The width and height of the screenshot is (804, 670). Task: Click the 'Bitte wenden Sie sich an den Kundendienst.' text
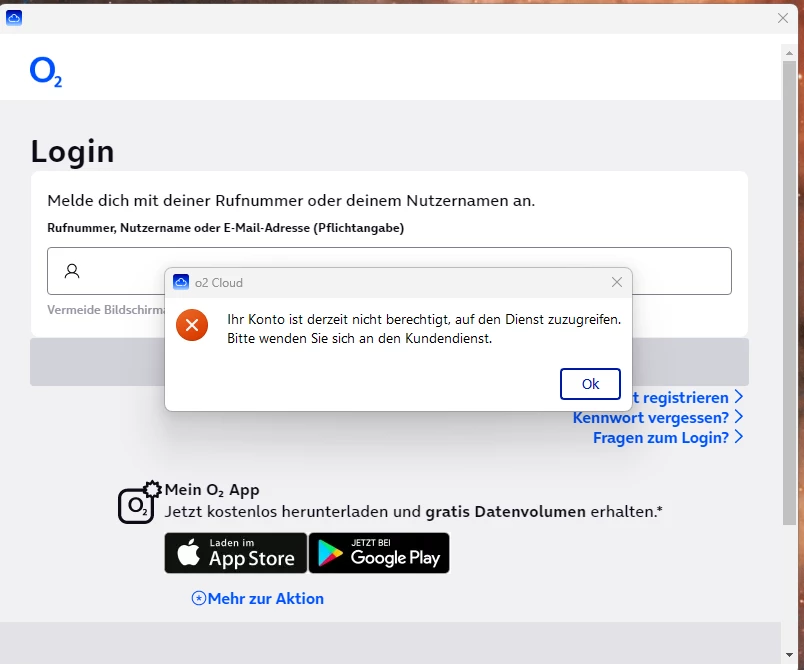(359, 338)
